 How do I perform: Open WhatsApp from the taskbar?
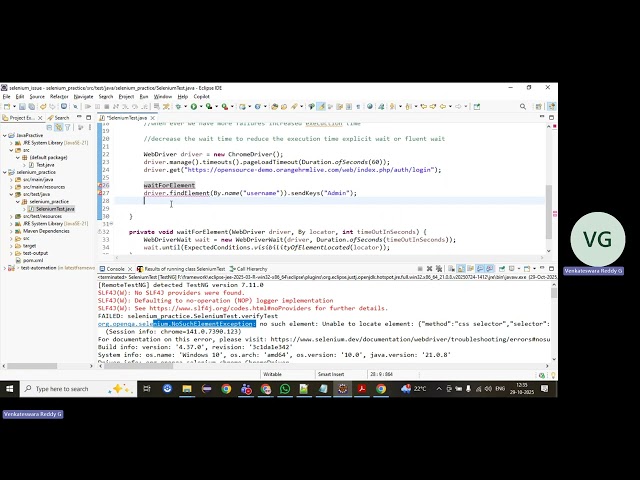coord(285,389)
